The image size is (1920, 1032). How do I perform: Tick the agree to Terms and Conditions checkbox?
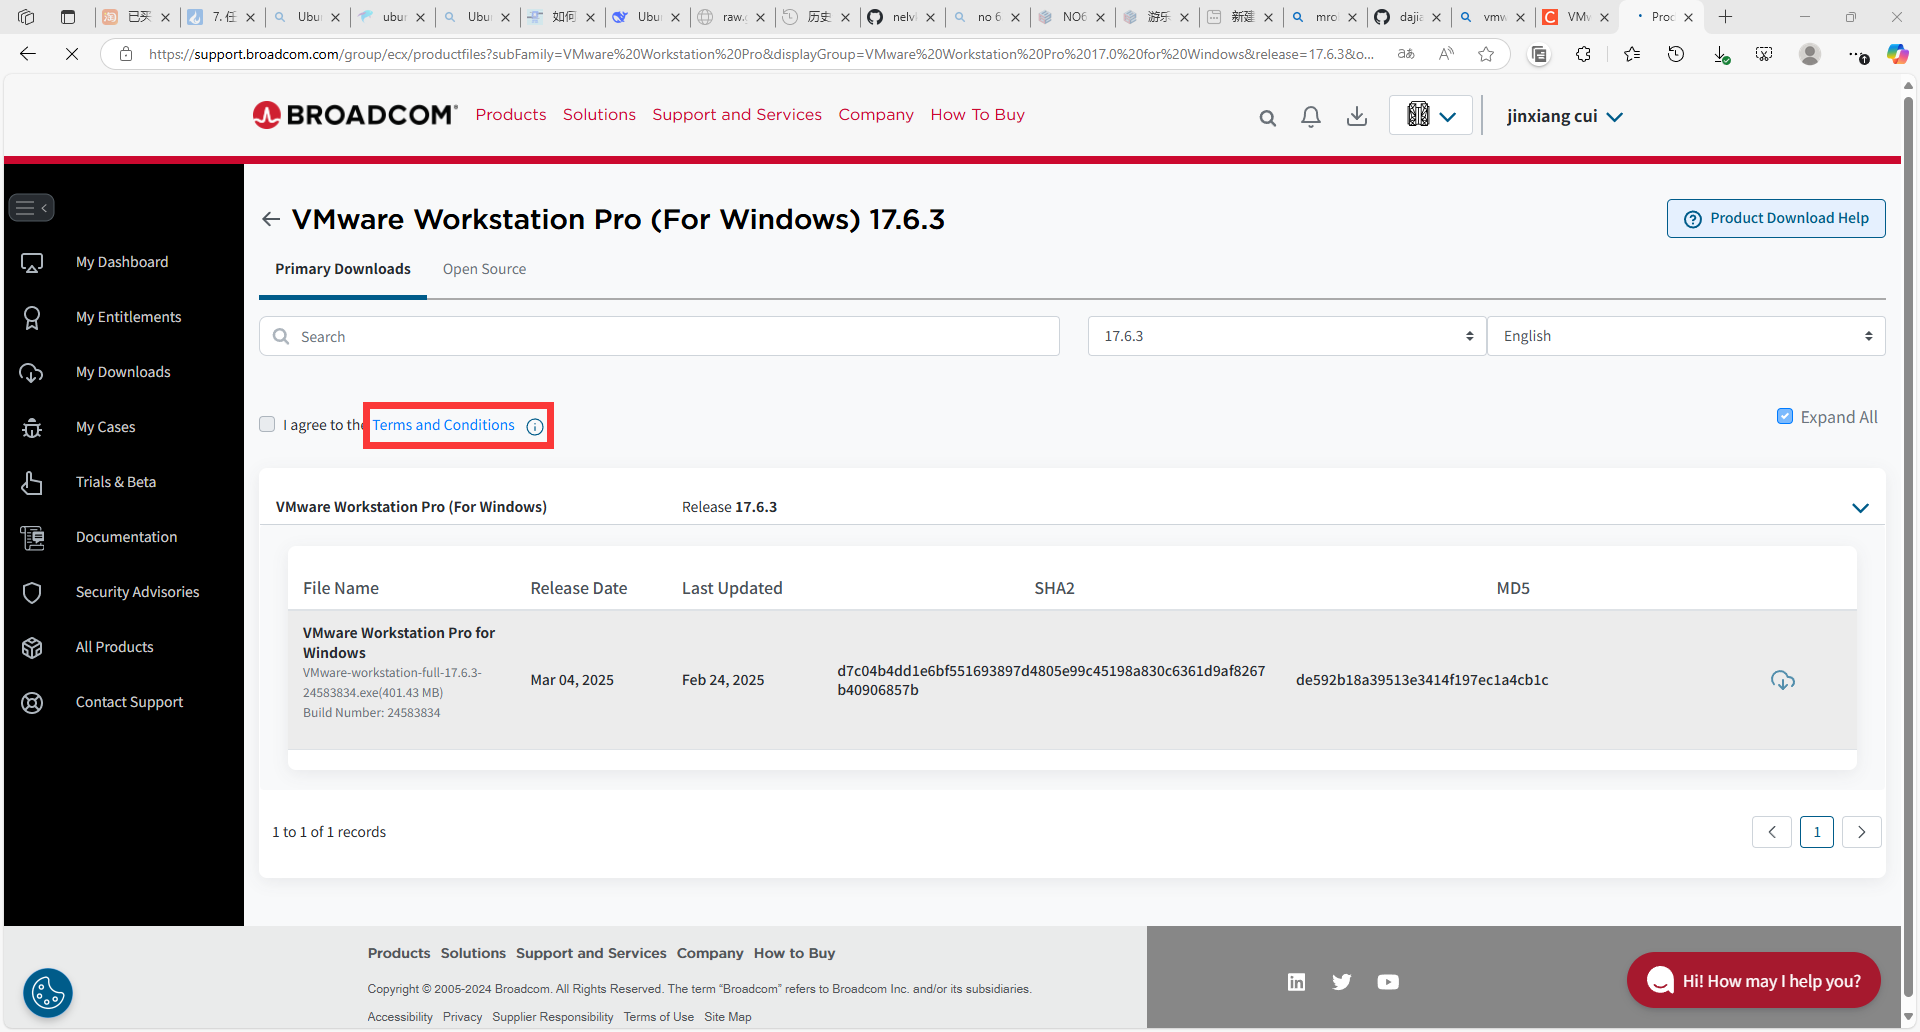click(x=267, y=424)
